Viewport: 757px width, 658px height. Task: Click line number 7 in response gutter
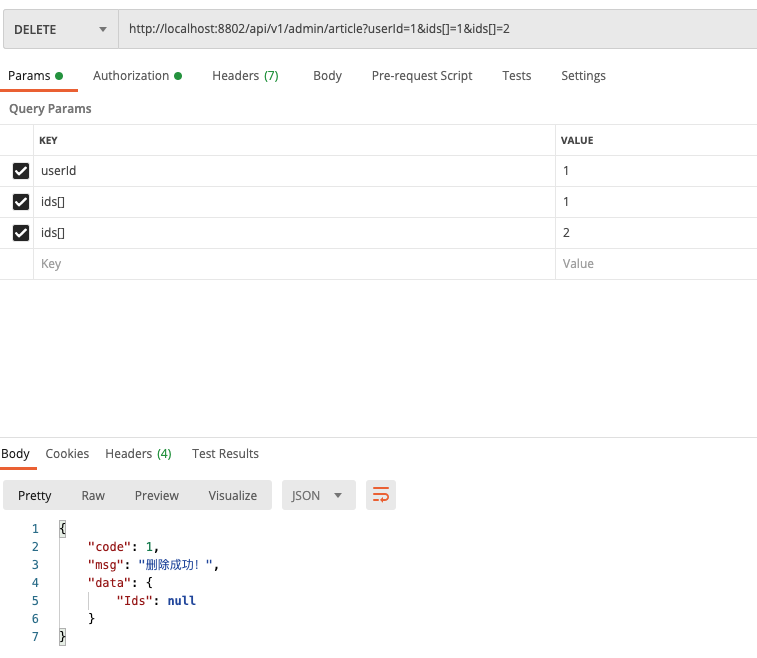(x=35, y=637)
